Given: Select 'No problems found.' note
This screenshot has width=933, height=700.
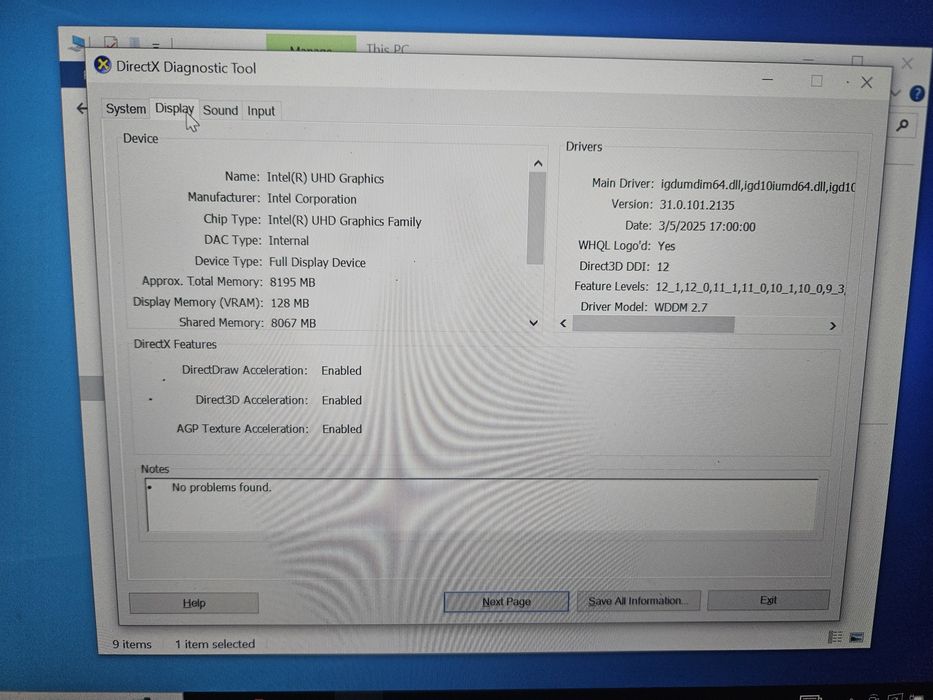Looking at the screenshot, I should (x=221, y=487).
